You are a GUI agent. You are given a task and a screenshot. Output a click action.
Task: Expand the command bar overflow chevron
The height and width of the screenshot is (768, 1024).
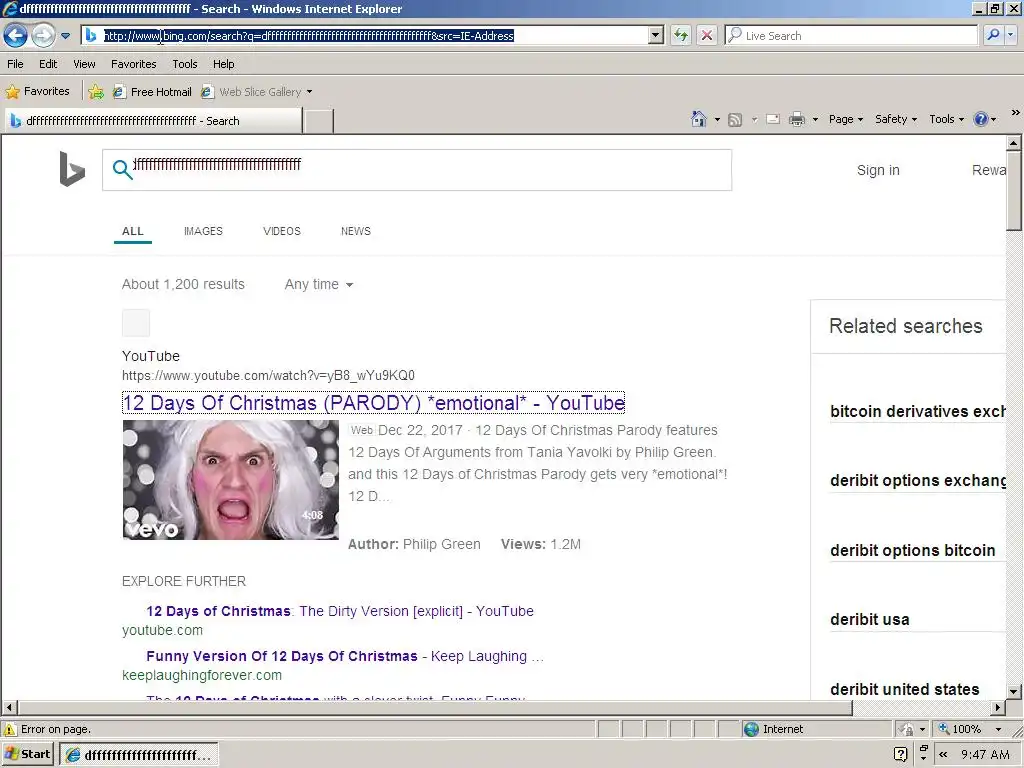[1016, 113]
